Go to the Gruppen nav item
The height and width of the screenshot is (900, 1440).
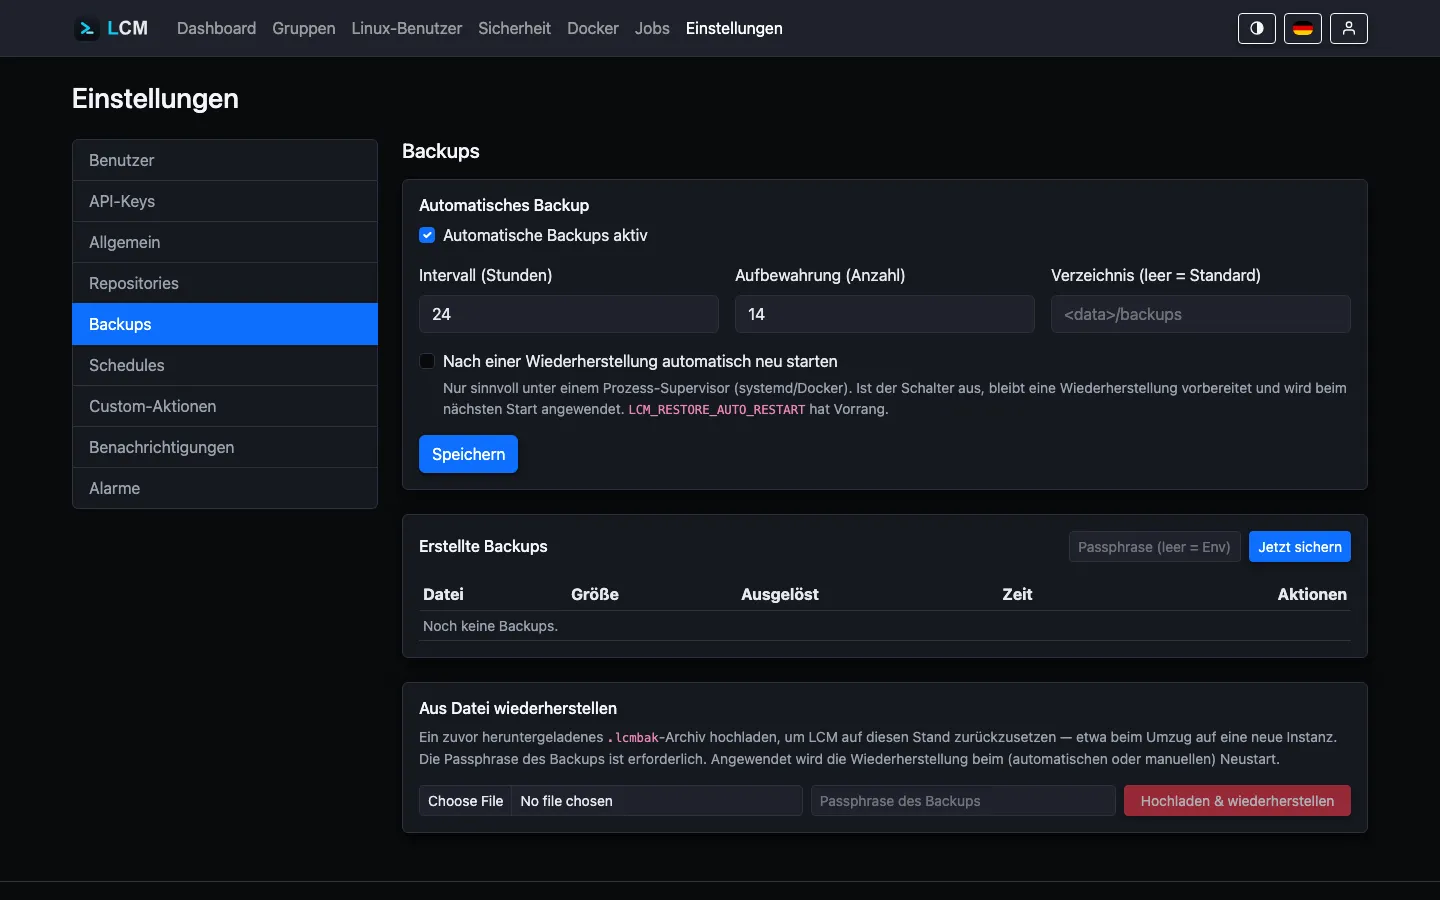[304, 28]
